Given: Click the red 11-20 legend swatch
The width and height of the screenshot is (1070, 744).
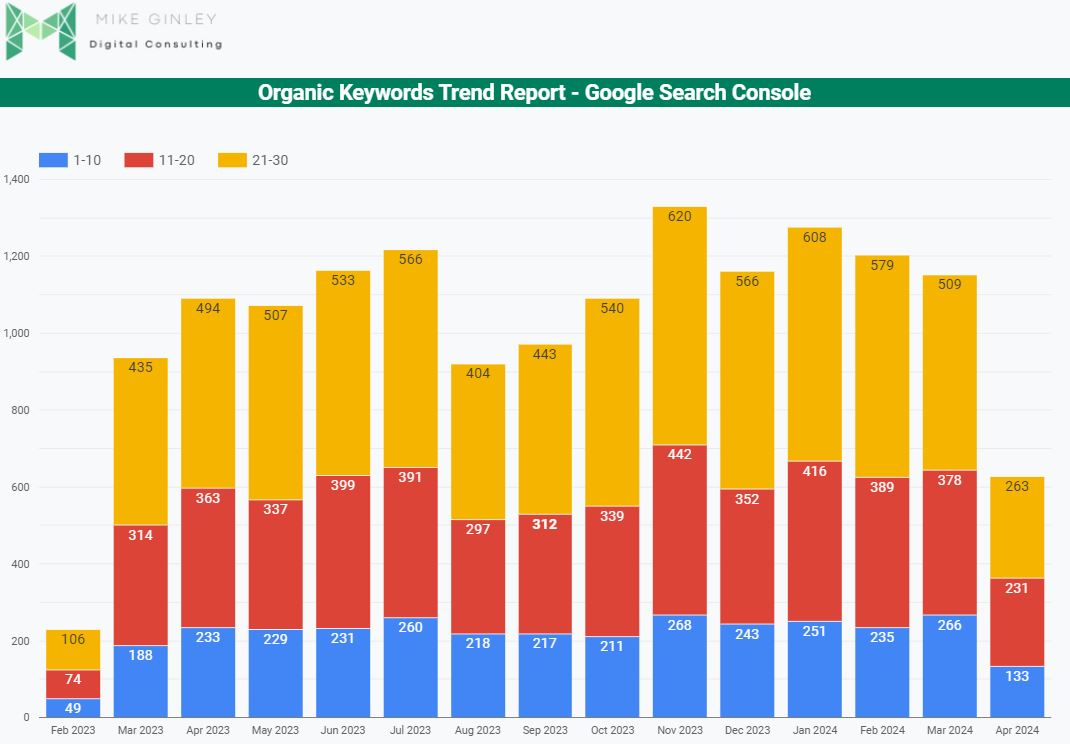Looking at the screenshot, I should tap(139, 160).
